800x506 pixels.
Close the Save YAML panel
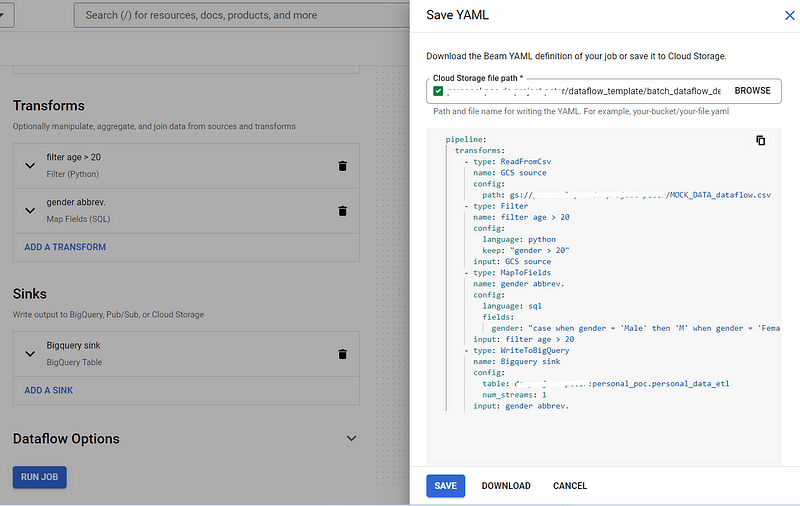tap(789, 15)
